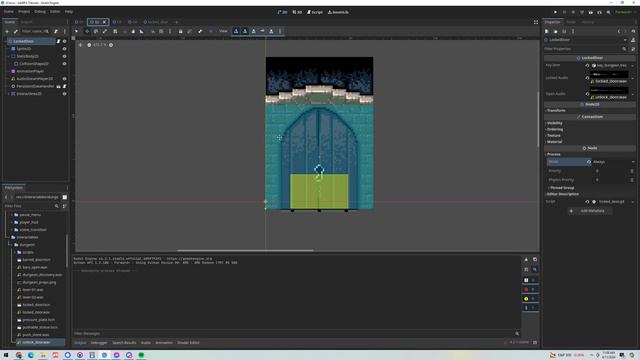Clear the Output log
Image resolution: width=640 pixels, height=360 pixels.
point(526,260)
